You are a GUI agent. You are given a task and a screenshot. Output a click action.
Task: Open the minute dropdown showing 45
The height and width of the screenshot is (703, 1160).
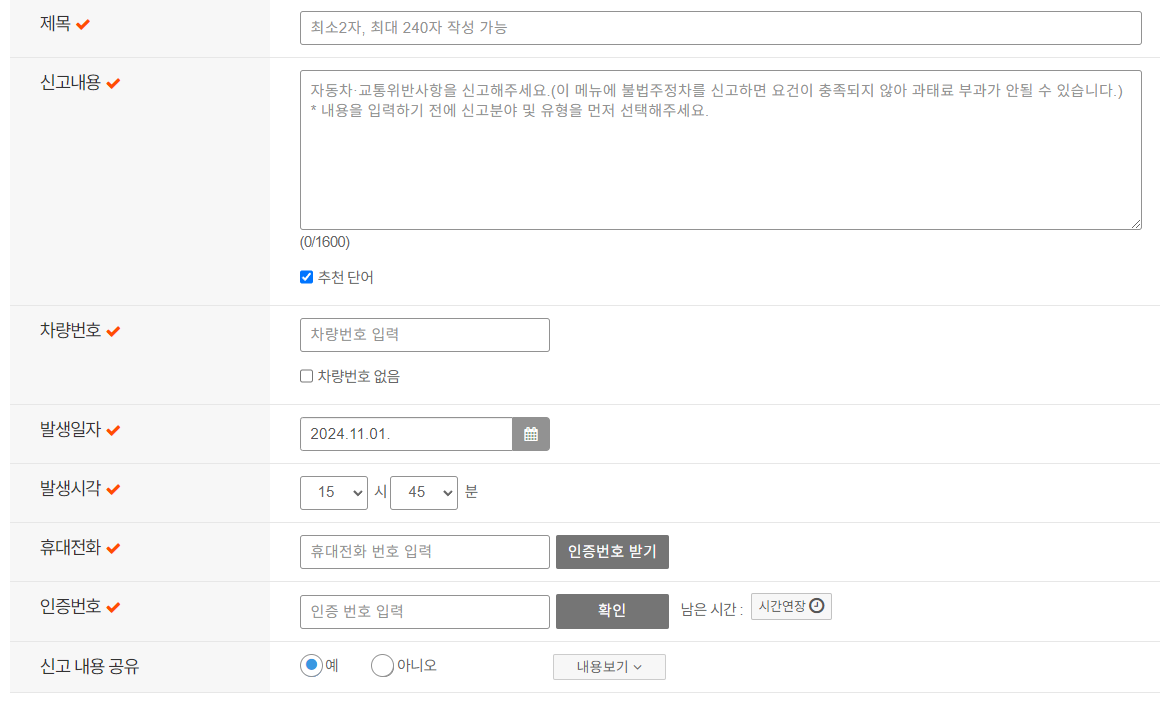(x=424, y=492)
